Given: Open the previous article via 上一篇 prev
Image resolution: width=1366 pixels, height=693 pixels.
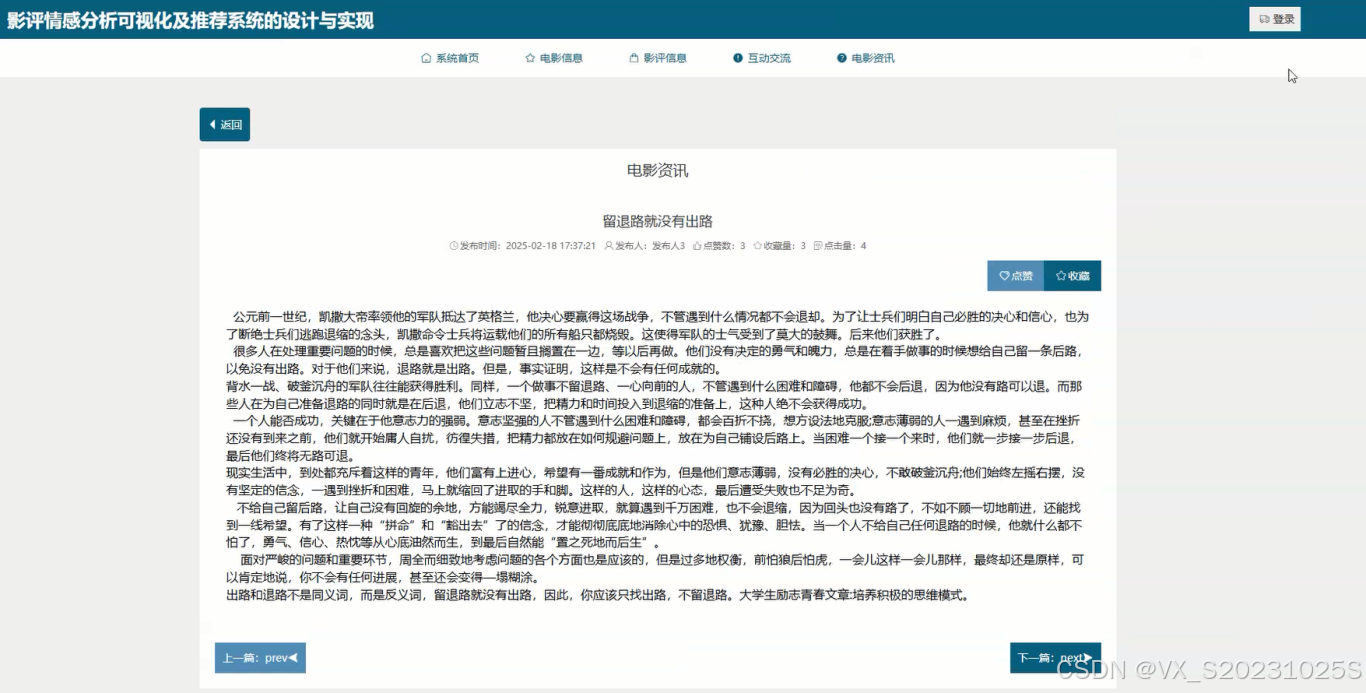Looking at the screenshot, I should (260, 657).
